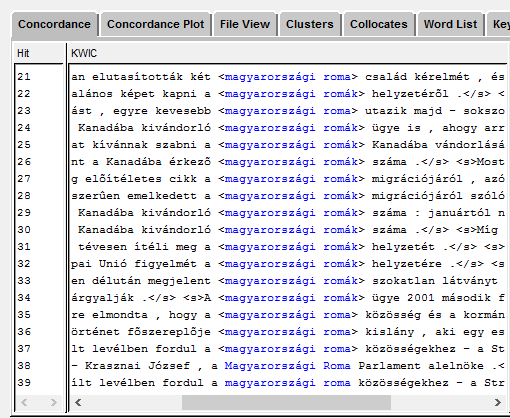Click the partially visible Key tab
This screenshot has height=418, width=510.
[500, 24]
